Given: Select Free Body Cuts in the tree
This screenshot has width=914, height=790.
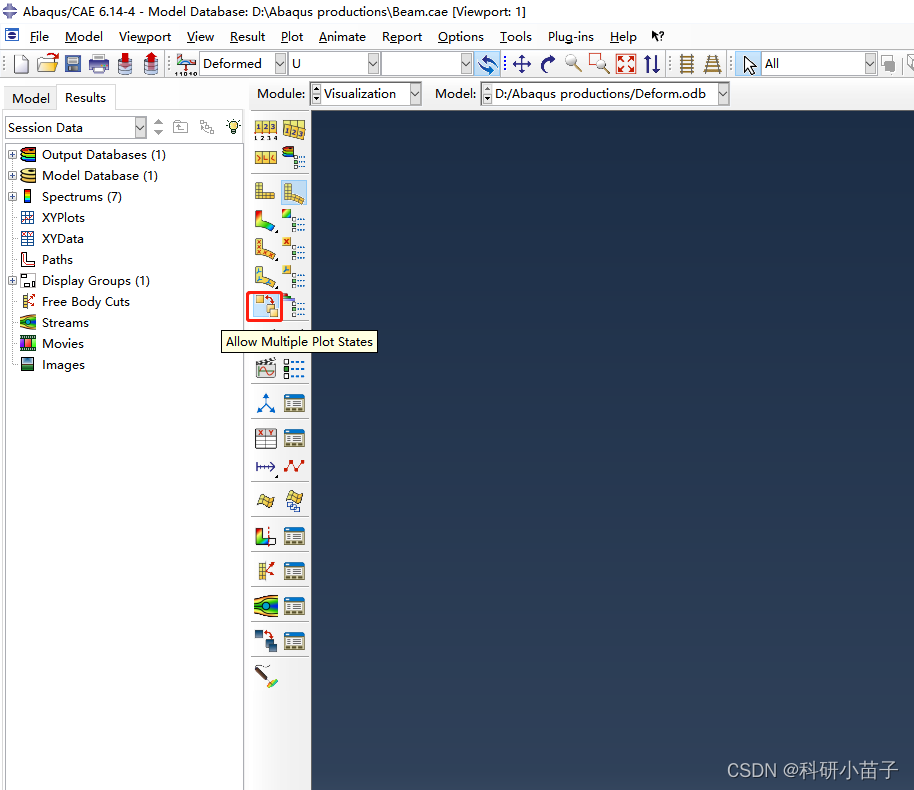Looking at the screenshot, I should point(86,301).
